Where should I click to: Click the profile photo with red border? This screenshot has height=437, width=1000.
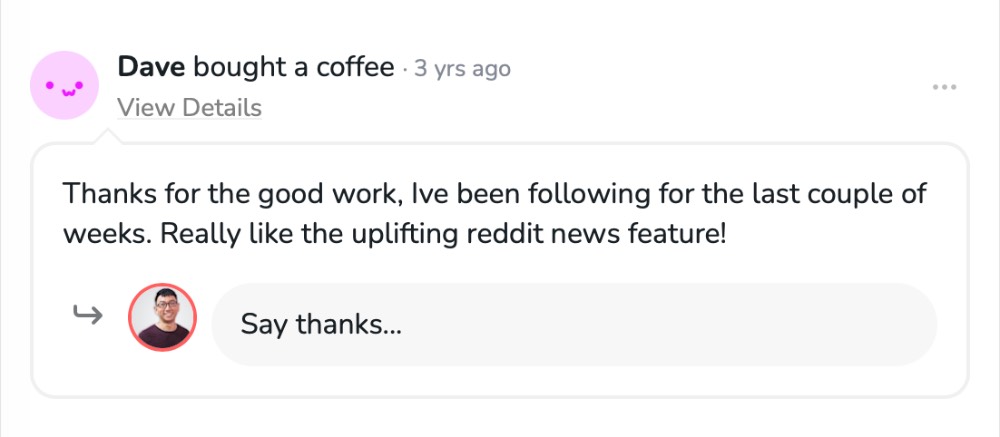click(x=162, y=317)
